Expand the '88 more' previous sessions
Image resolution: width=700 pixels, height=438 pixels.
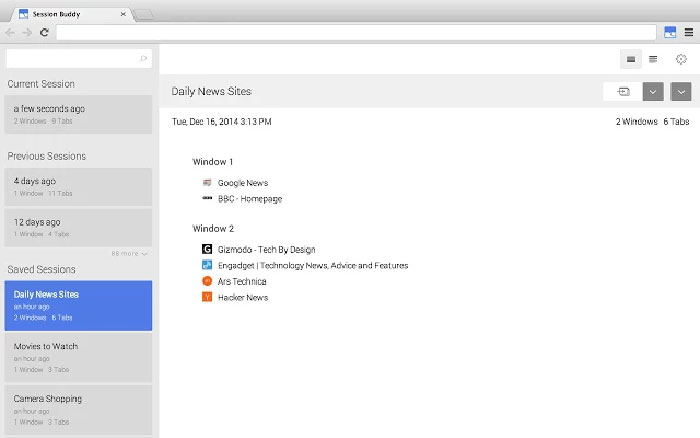click(129, 254)
